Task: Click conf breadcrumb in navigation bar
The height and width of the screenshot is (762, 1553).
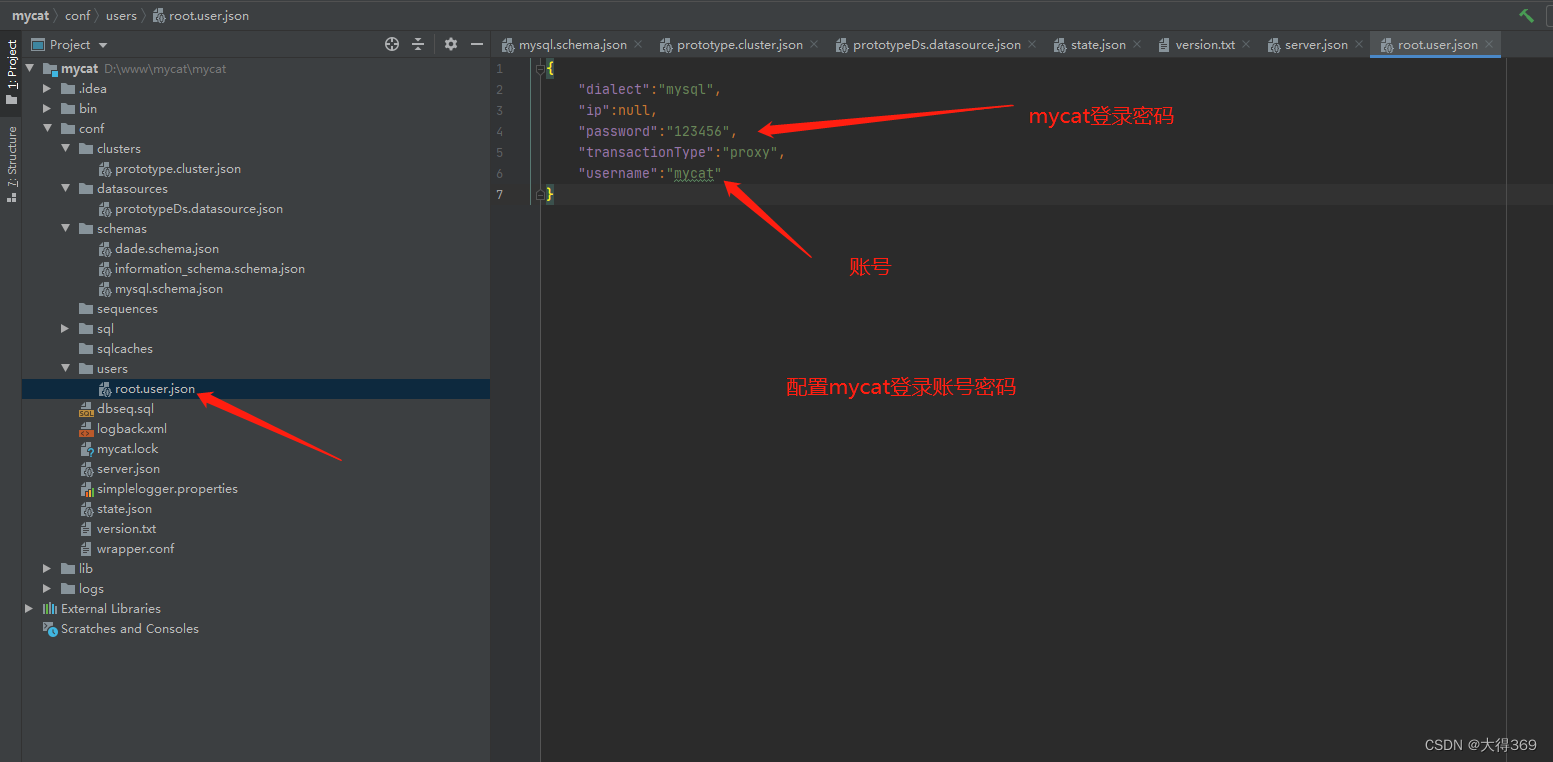Action: tap(78, 16)
